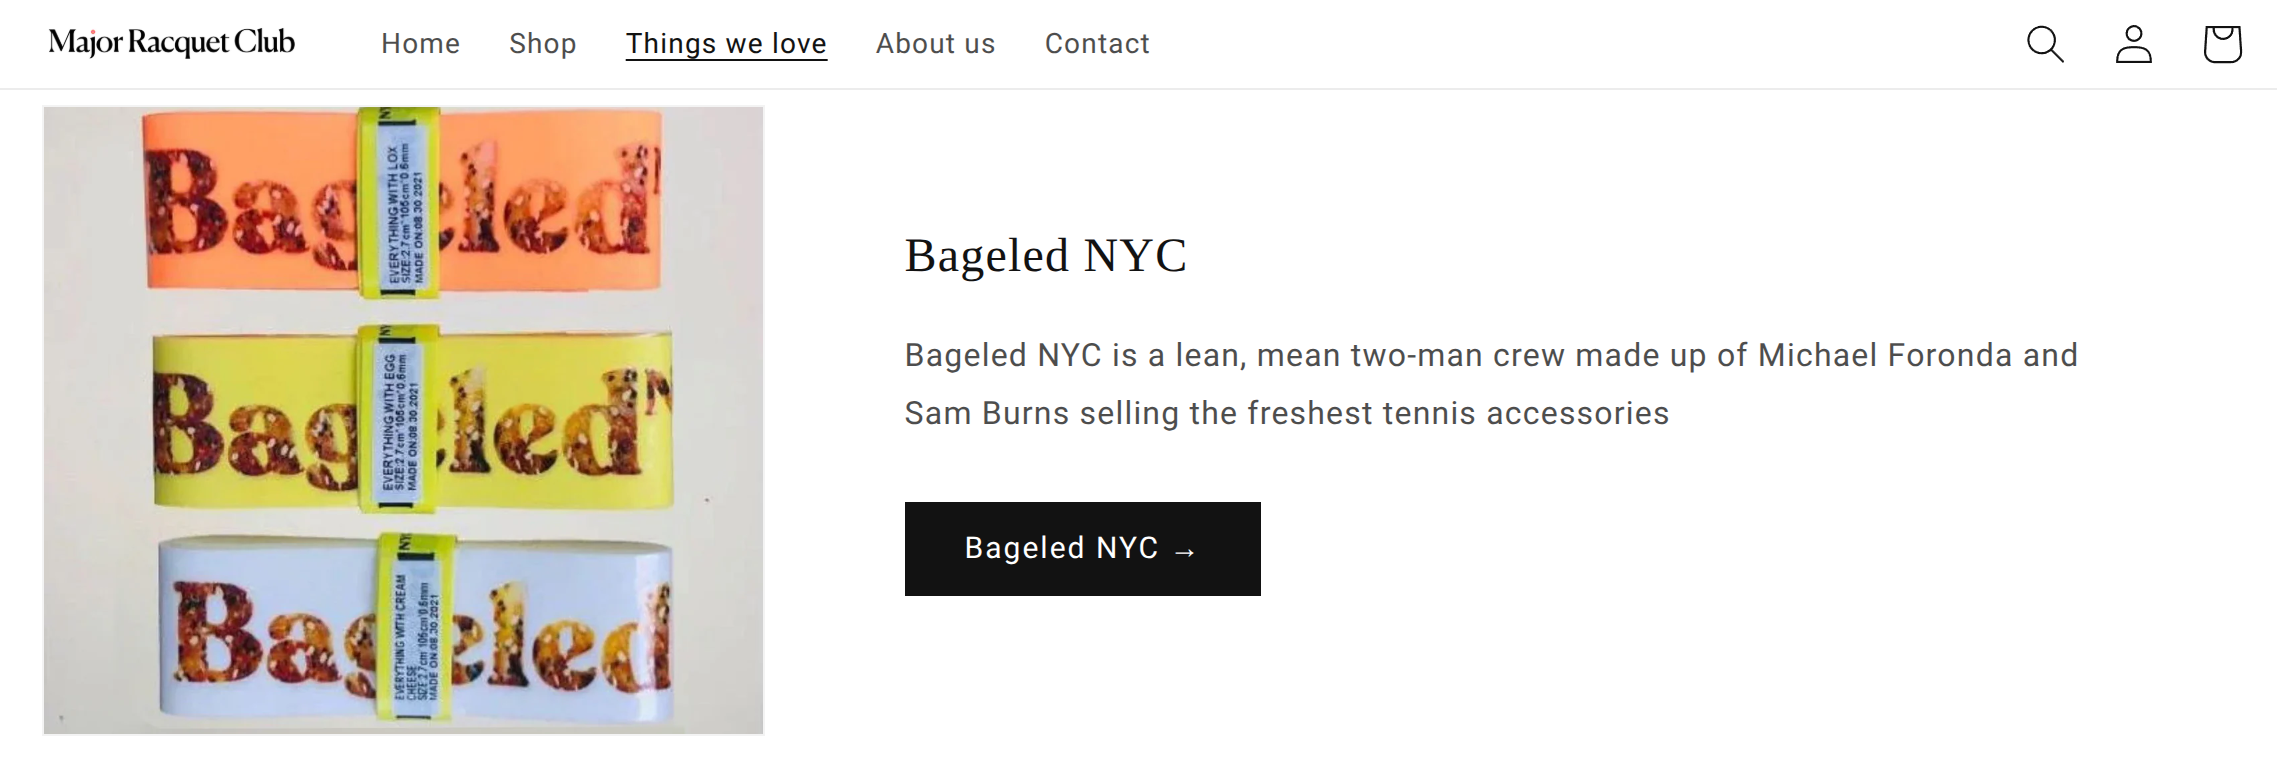The width and height of the screenshot is (2277, 764).
Task: Go to the Home menu item
Action: pyautogui.click(x=420, y=44)
